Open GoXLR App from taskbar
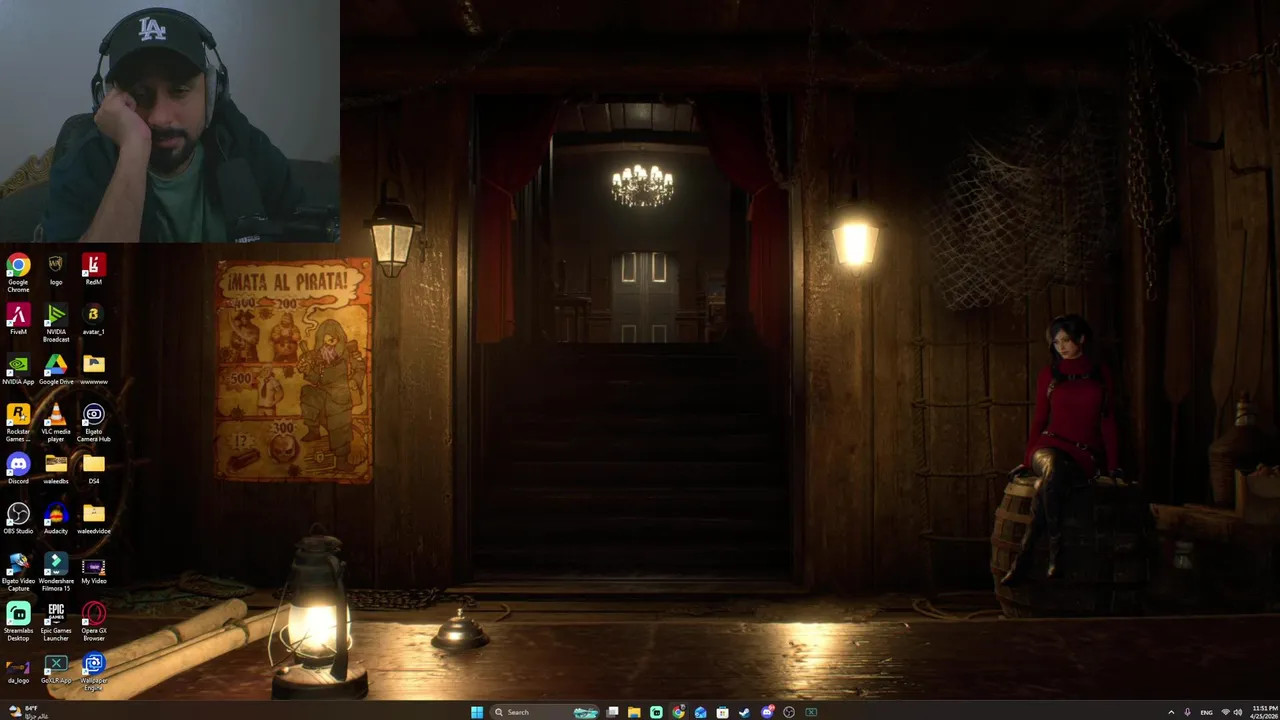 pos(811,712)
